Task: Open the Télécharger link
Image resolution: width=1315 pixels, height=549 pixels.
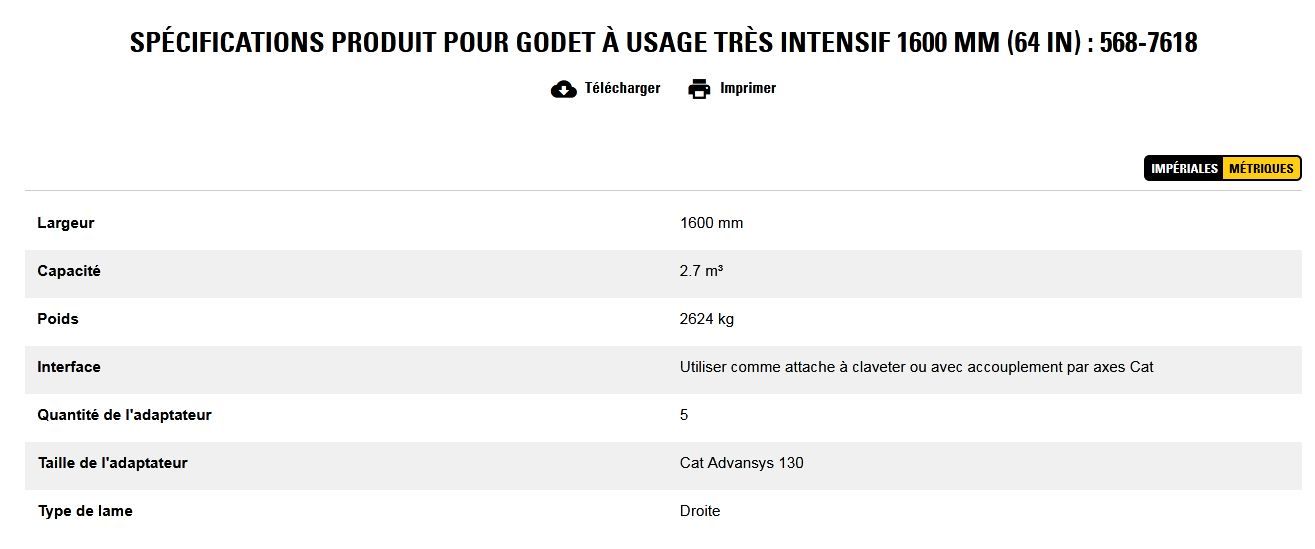Action: tap(622, 88)
